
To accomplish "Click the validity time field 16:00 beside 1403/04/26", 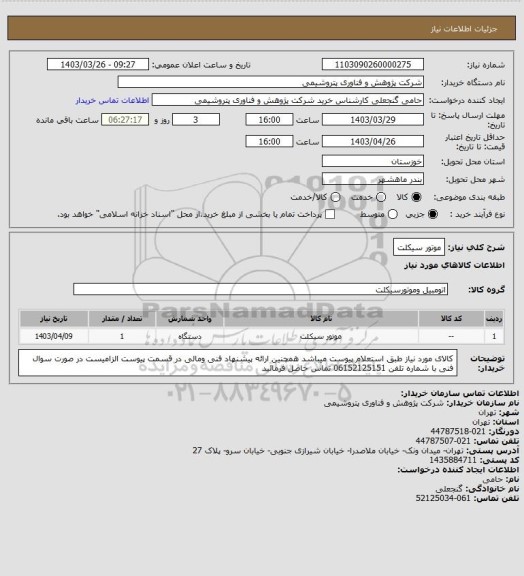I will coord(269,141).
